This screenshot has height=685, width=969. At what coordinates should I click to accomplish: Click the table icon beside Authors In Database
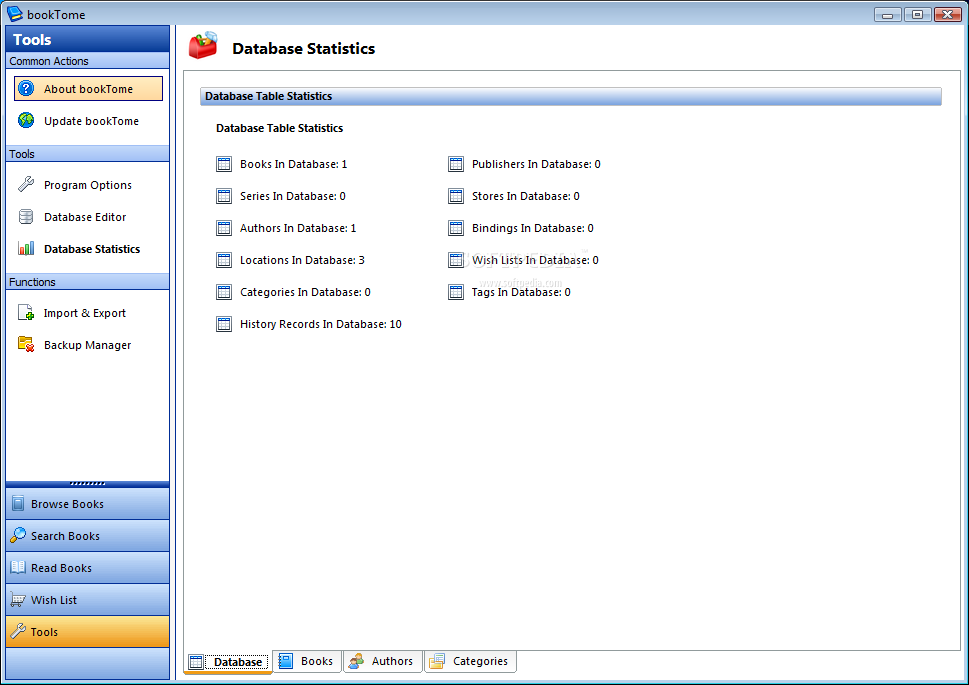(x=224, y=228)
